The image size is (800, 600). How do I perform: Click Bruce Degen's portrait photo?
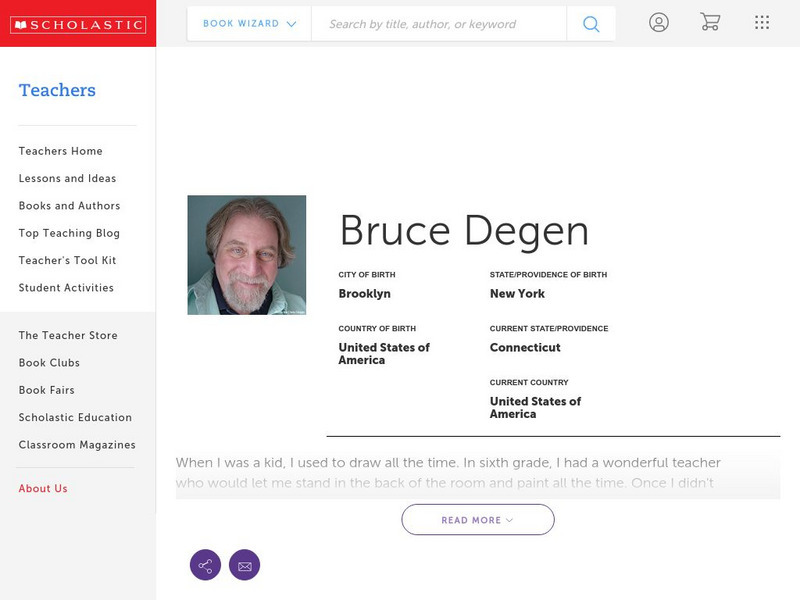click(x=248, y=254)
